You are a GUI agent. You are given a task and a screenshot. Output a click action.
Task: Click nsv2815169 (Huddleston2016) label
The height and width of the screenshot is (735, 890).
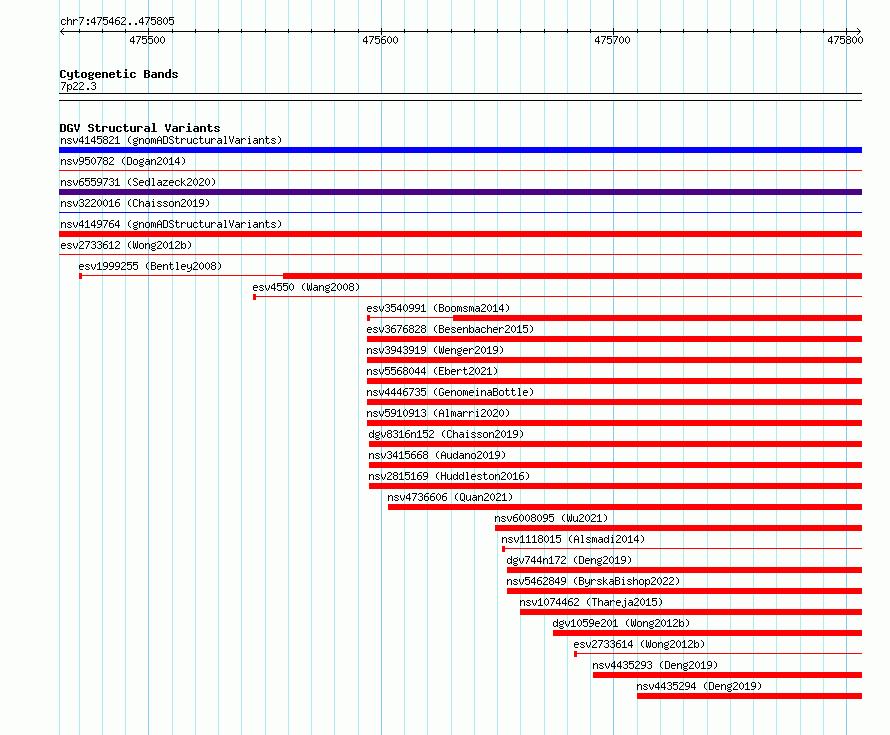[449, 476]
